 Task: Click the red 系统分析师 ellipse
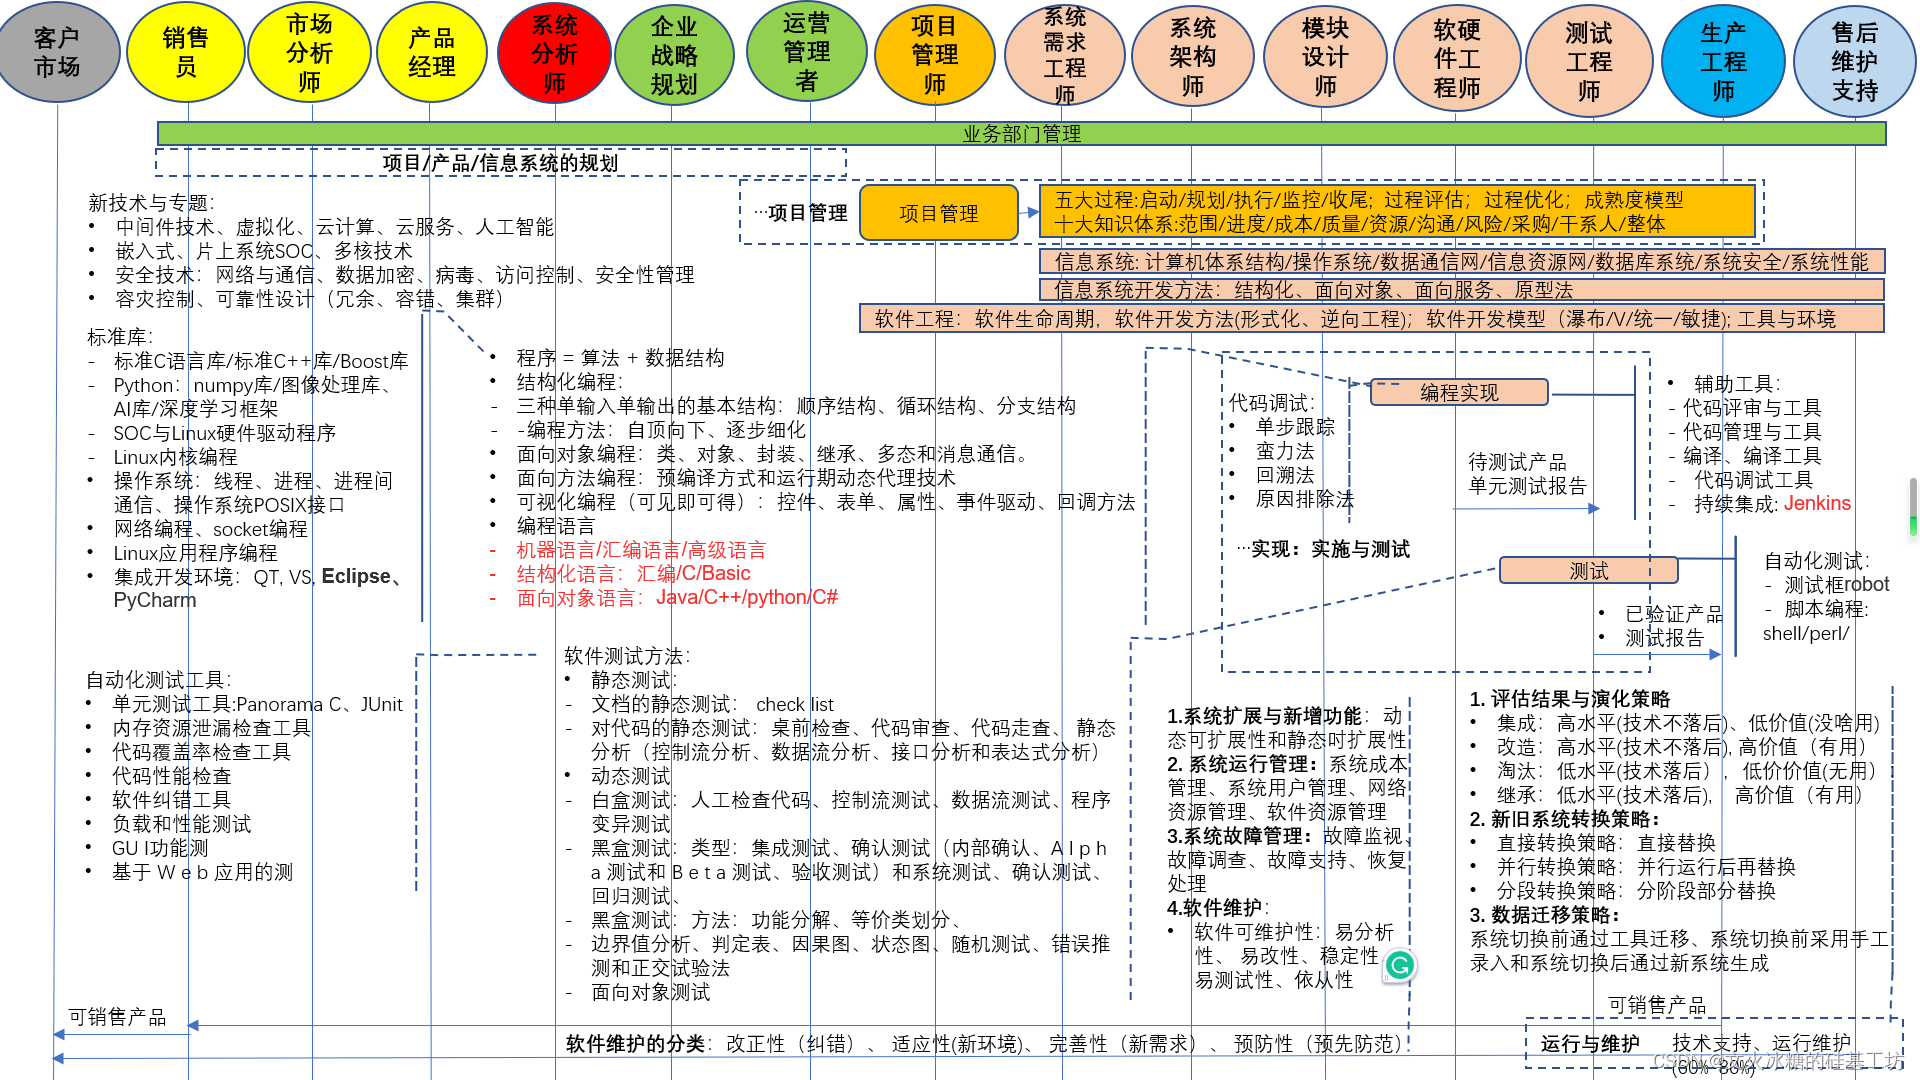554,53
